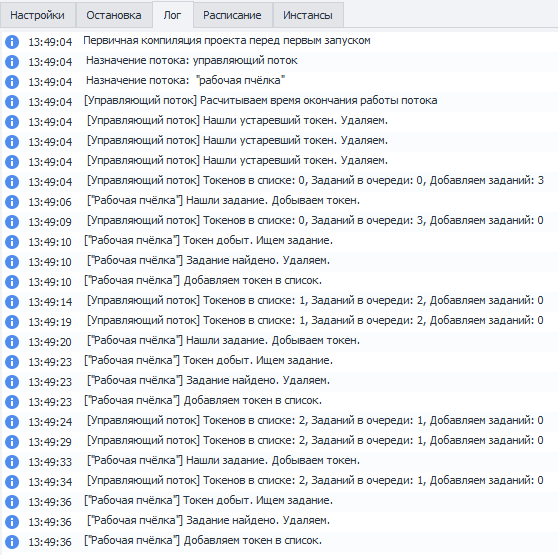Select log line with Добавляем заданий: 3

[x=279, y=181]
